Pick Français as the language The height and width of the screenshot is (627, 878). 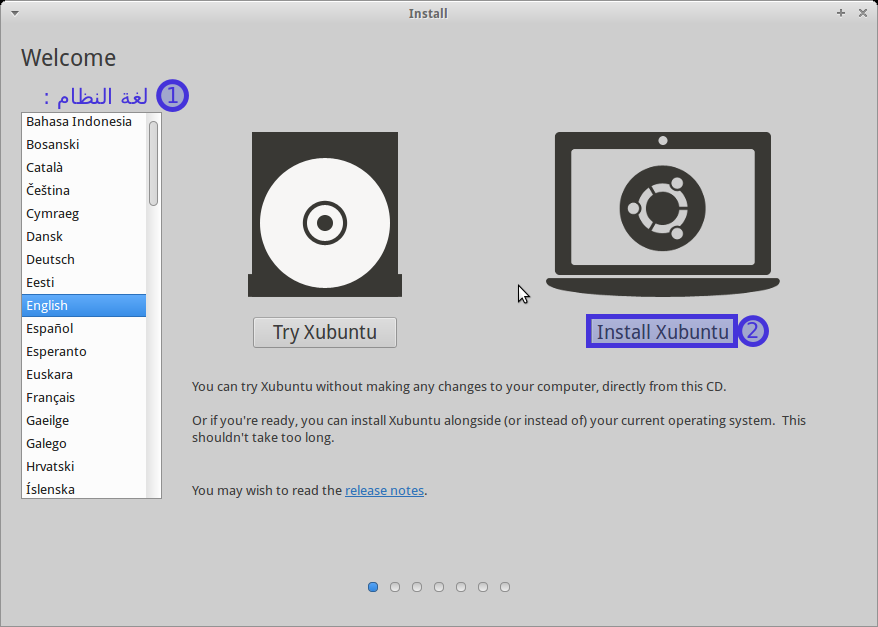click(x=84, y=397)
